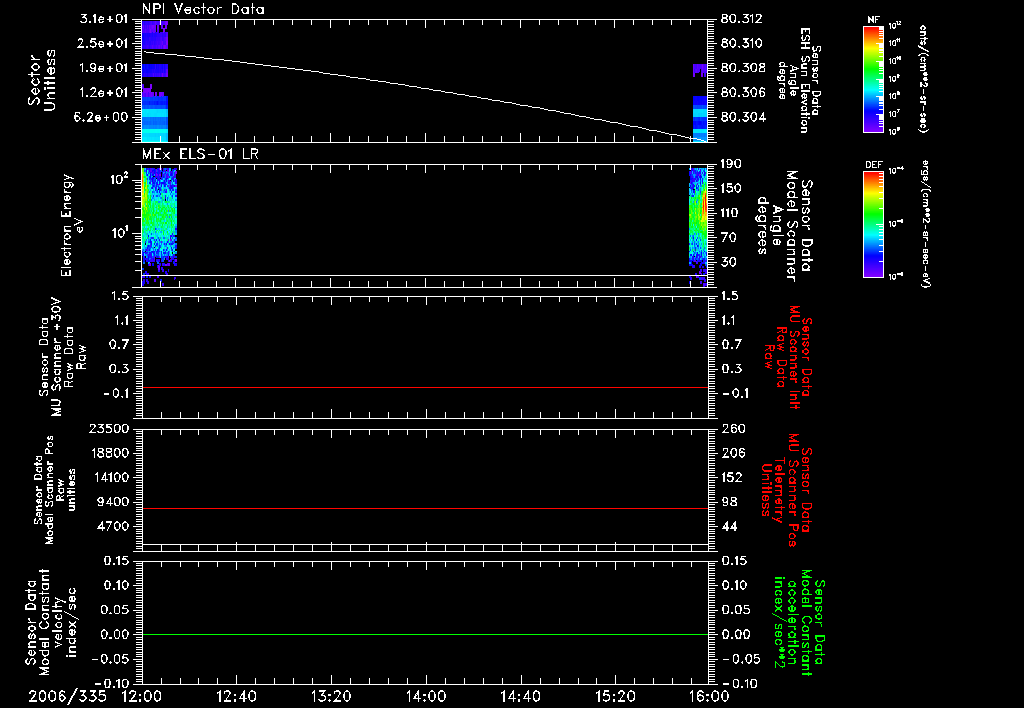Click the NF flux color bar
Image resolution: width=1024 pixels, height=708 pixels.
coord(873,78)
